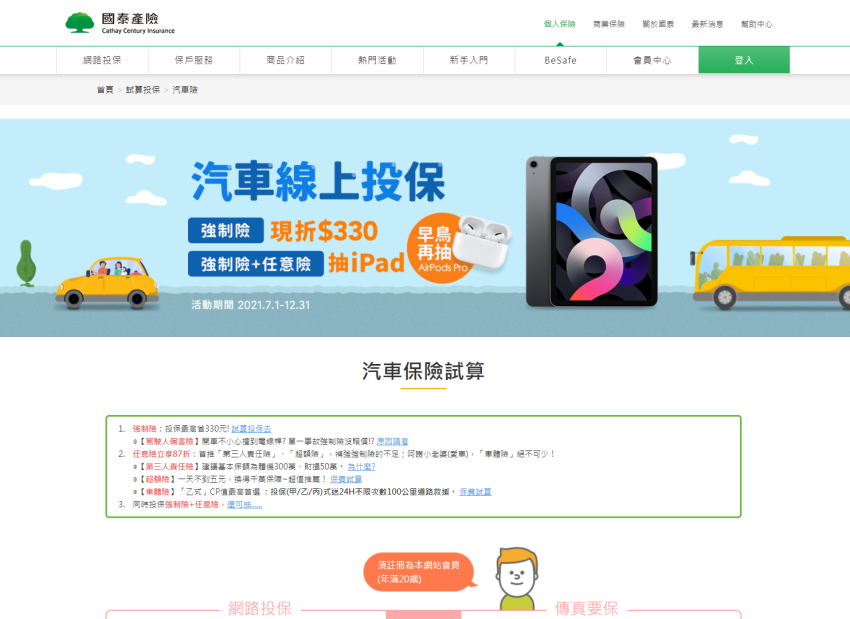Click the 傳真要保 section heading

[x=587, y=608]
